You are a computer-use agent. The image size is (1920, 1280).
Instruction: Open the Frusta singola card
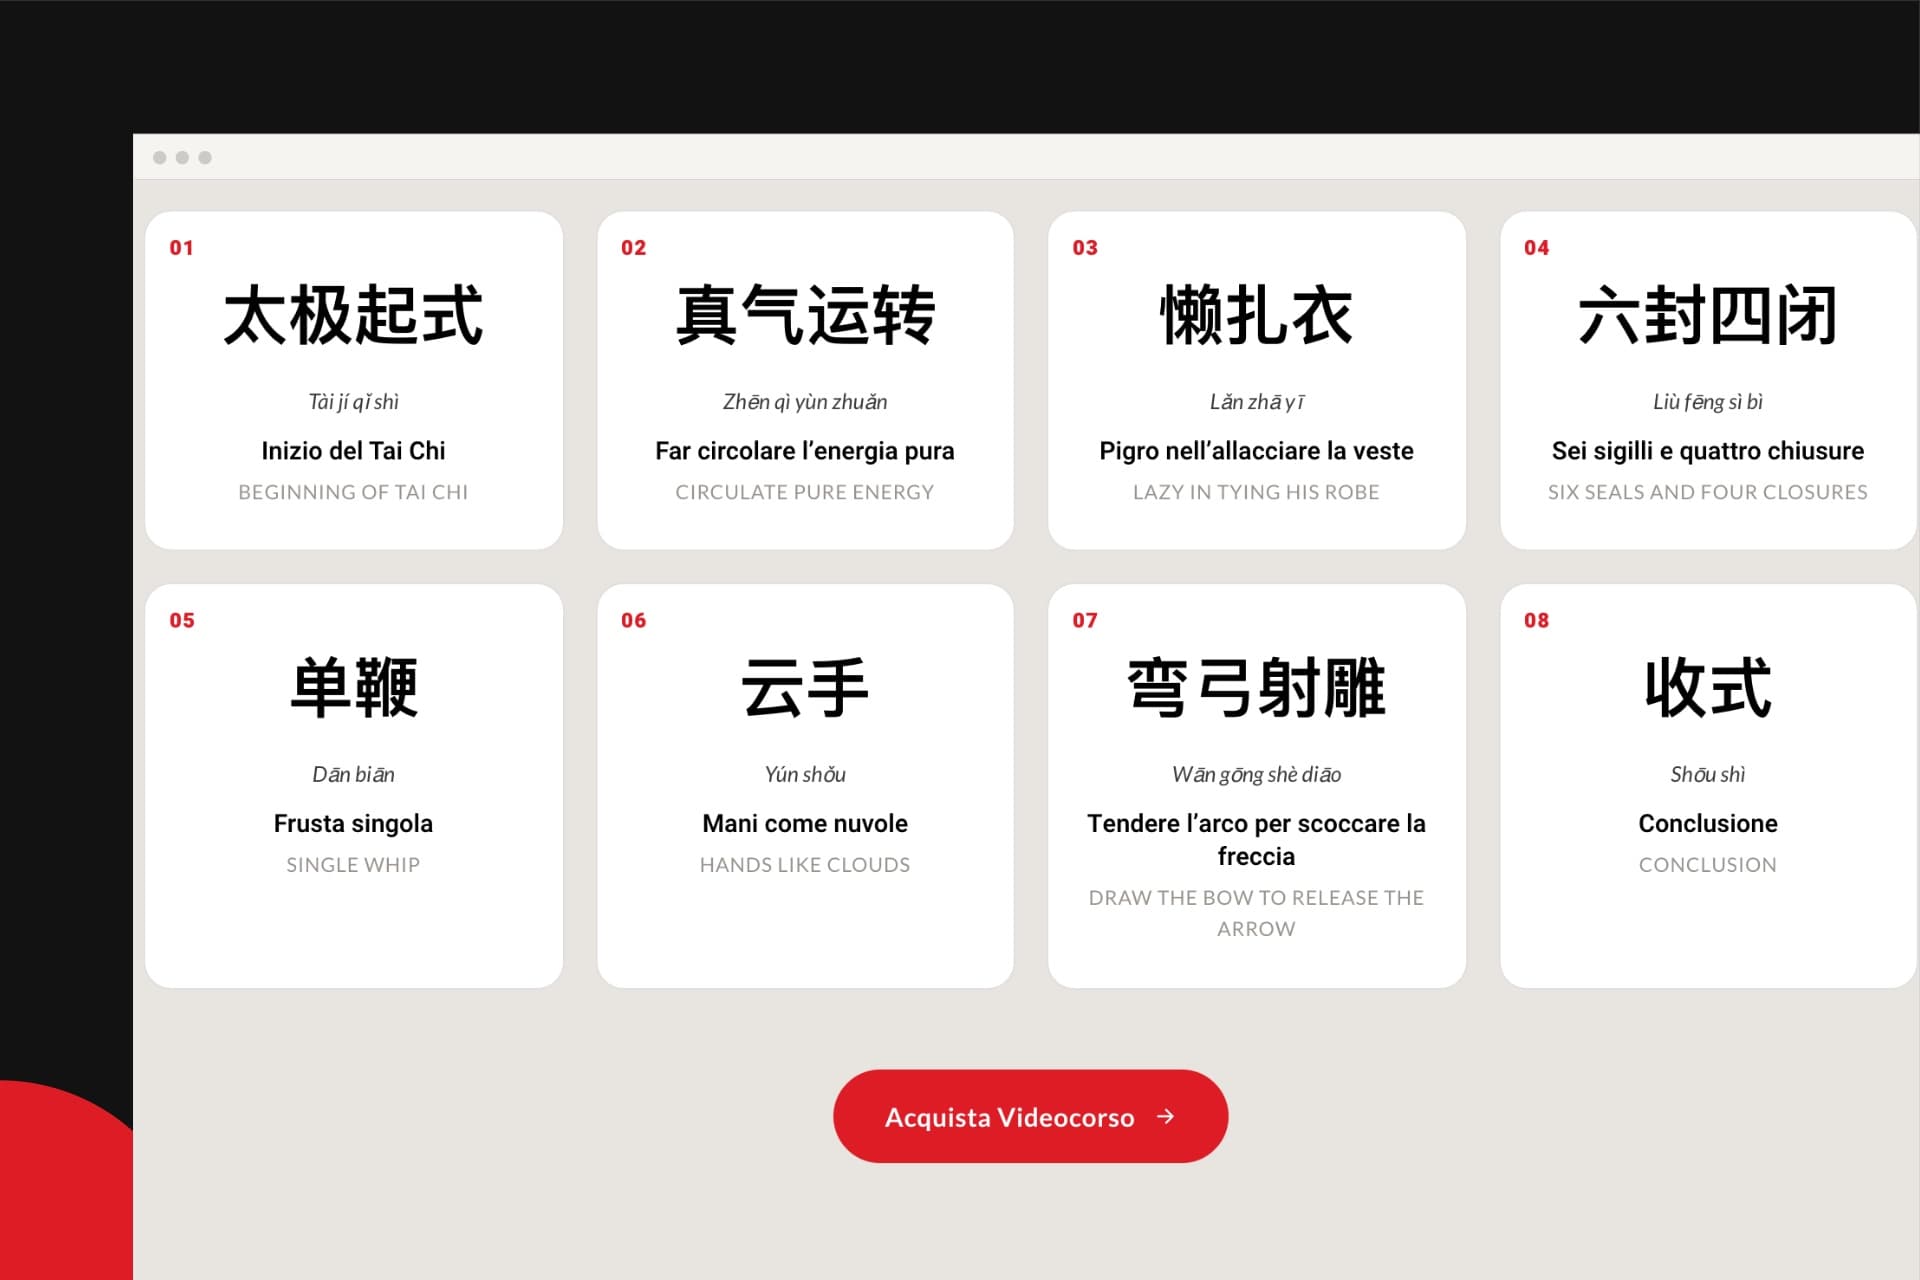[354, 786]
